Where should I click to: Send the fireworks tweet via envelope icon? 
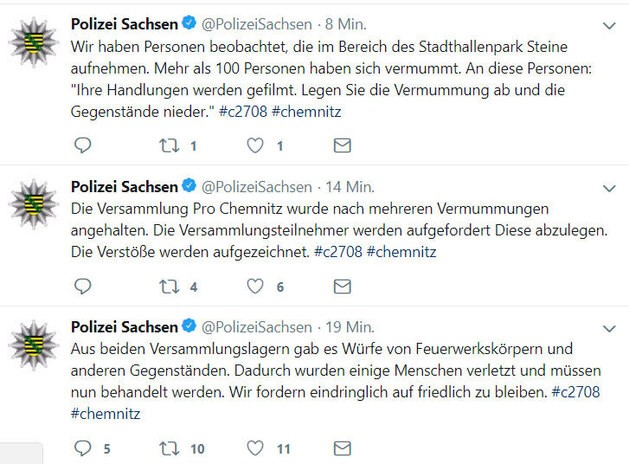click(341, 448)
